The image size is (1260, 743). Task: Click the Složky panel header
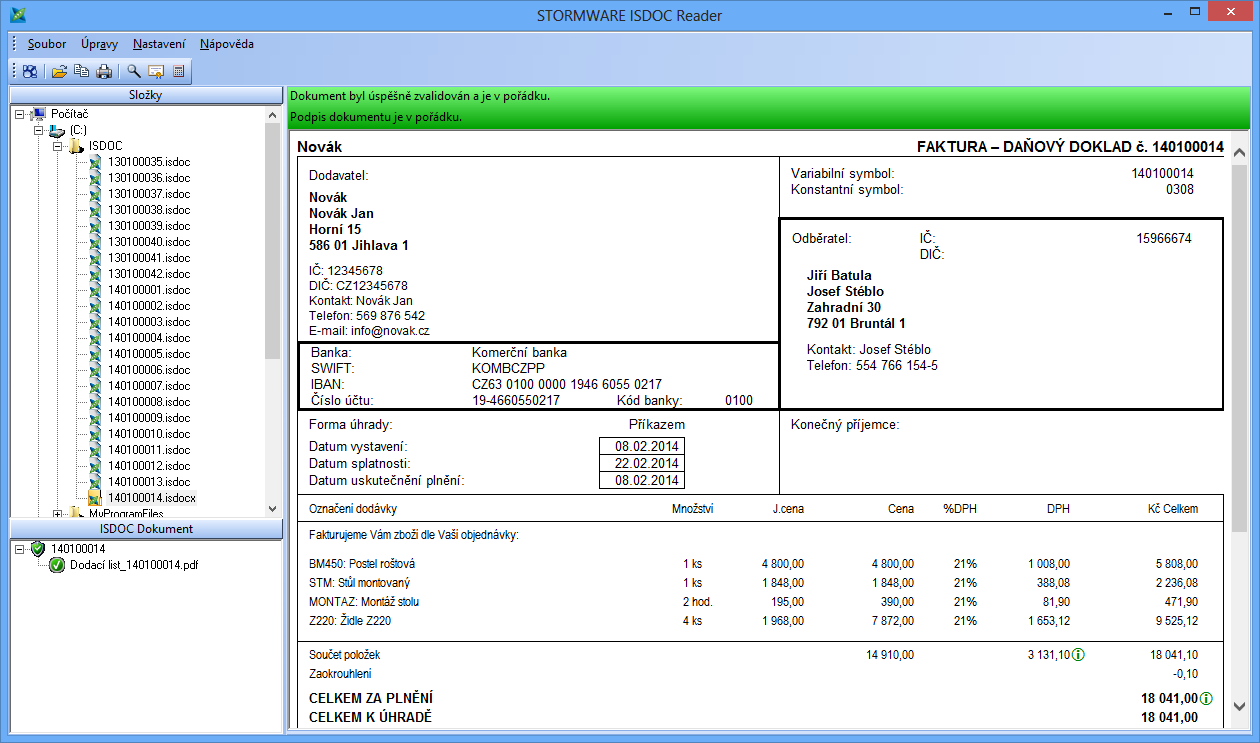[146, 95]
